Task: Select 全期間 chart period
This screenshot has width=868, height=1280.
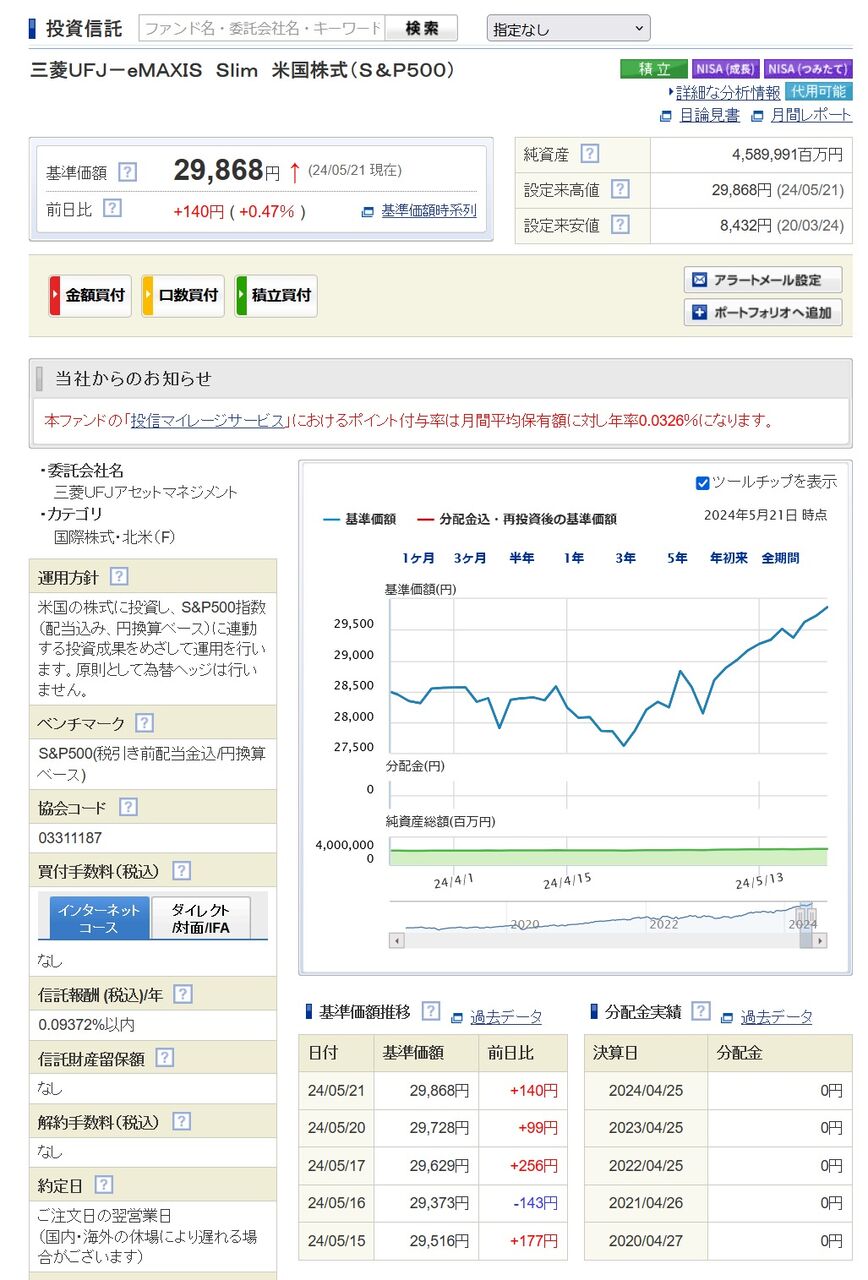Action: [x=780, y=558]
